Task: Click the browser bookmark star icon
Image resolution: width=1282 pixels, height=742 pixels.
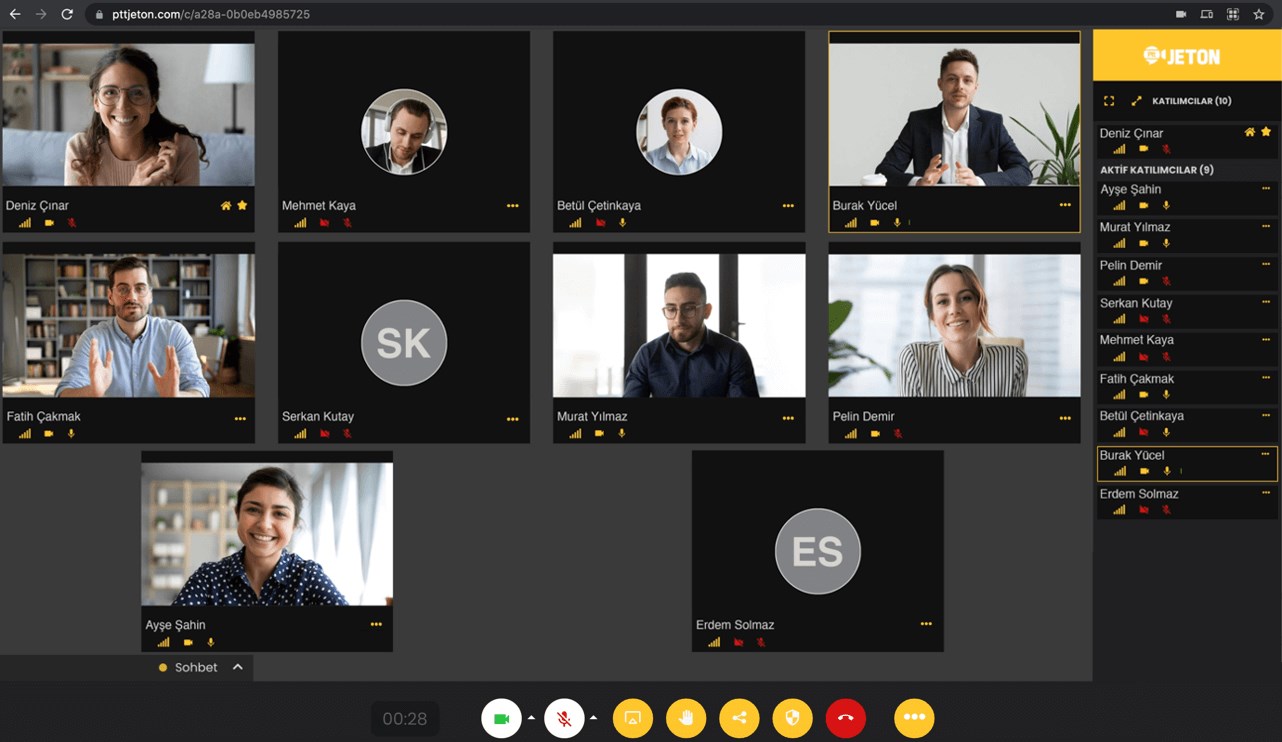Action: pos(1259,14)
